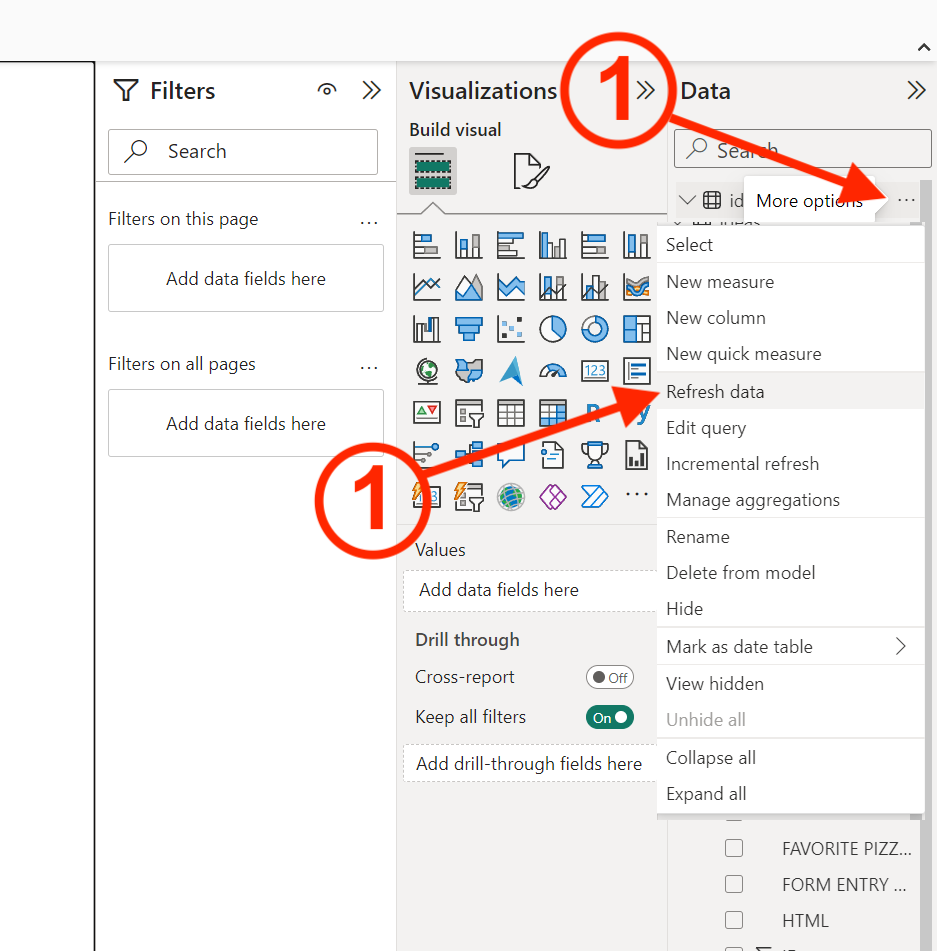
Task: Tick the FAVORITE PIZZ... field checkbox
Action: [734, 848]
